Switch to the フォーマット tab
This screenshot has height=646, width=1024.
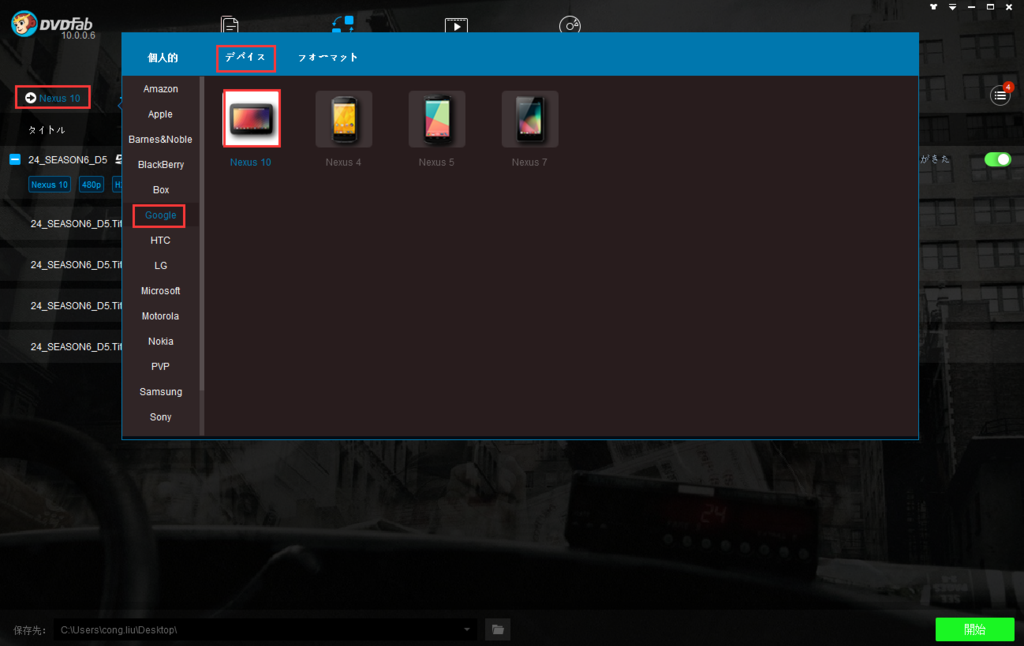pos(328,57)
